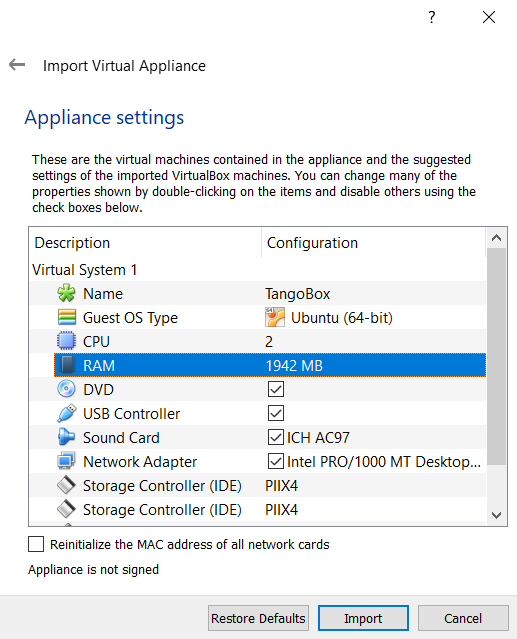Click the DVD disc icon
517x639 pixels.
pos(66,389)
